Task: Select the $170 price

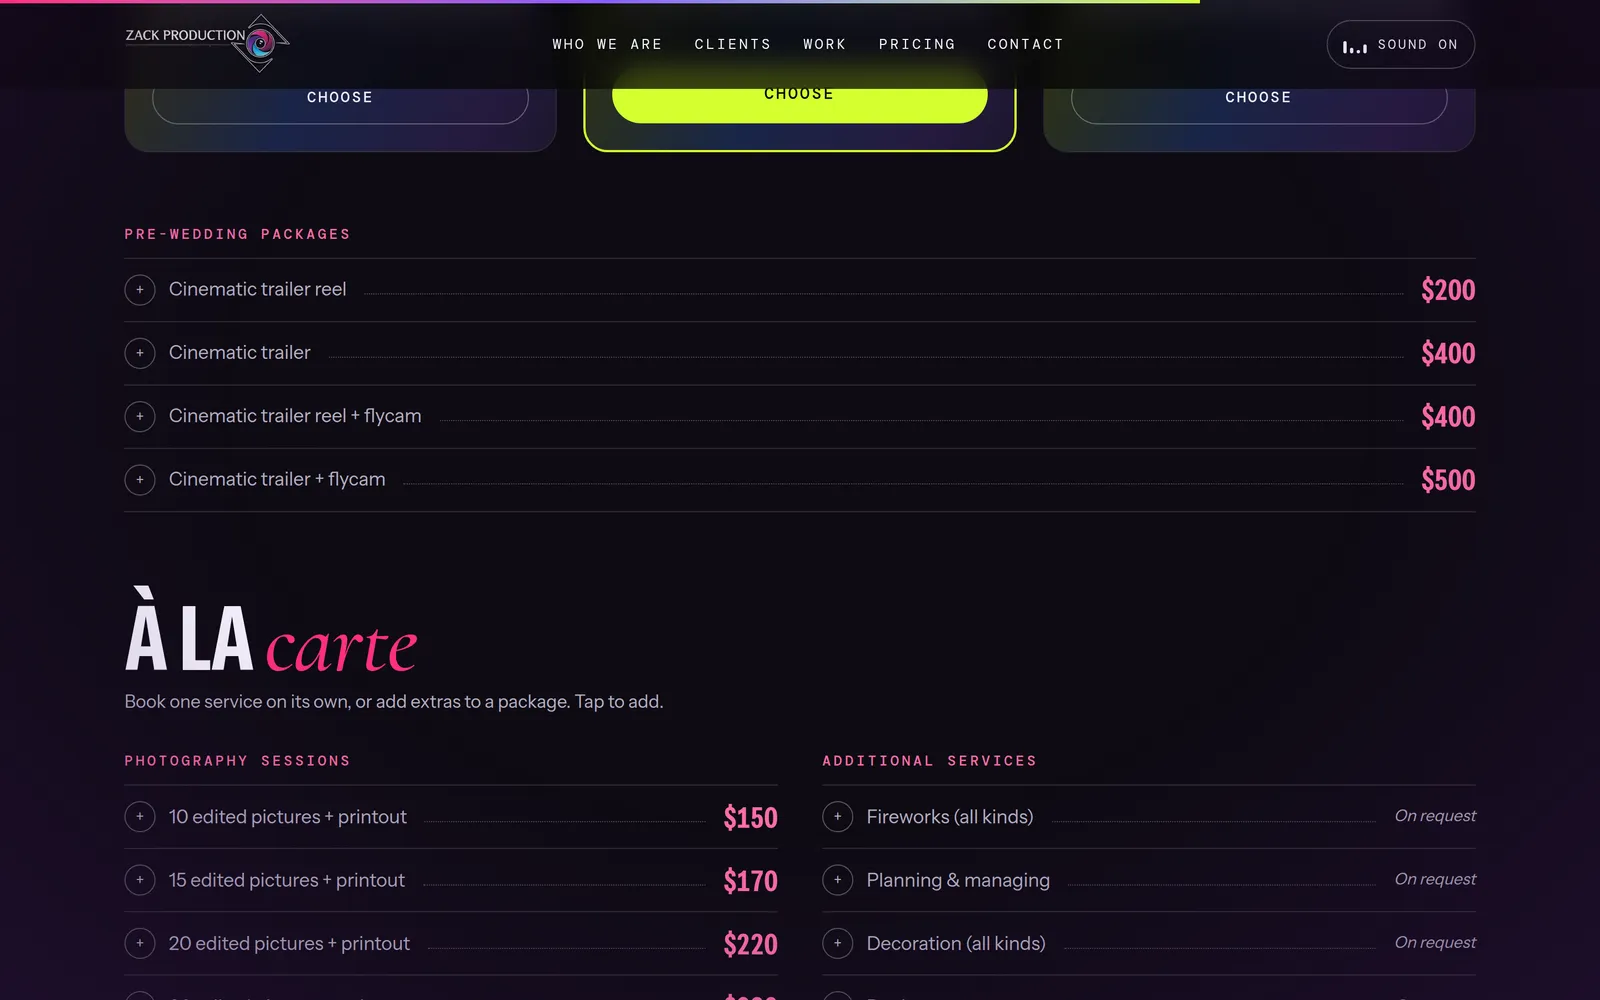Action: (x=750, y=881)
